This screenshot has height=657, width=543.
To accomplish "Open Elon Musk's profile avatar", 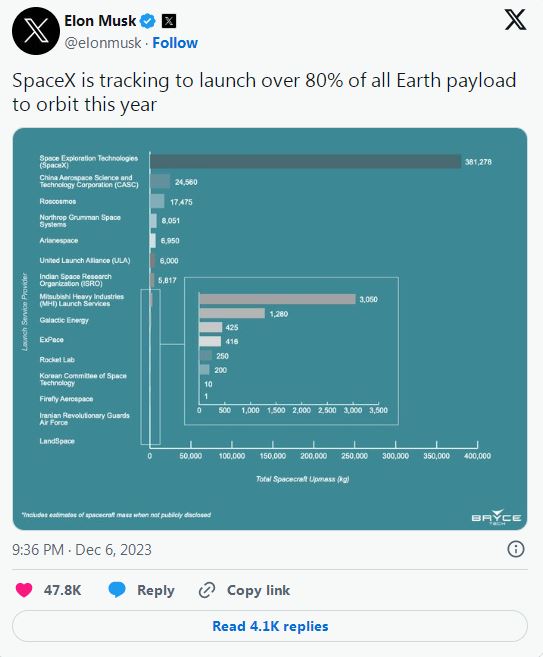I will (x=36, y=31).
